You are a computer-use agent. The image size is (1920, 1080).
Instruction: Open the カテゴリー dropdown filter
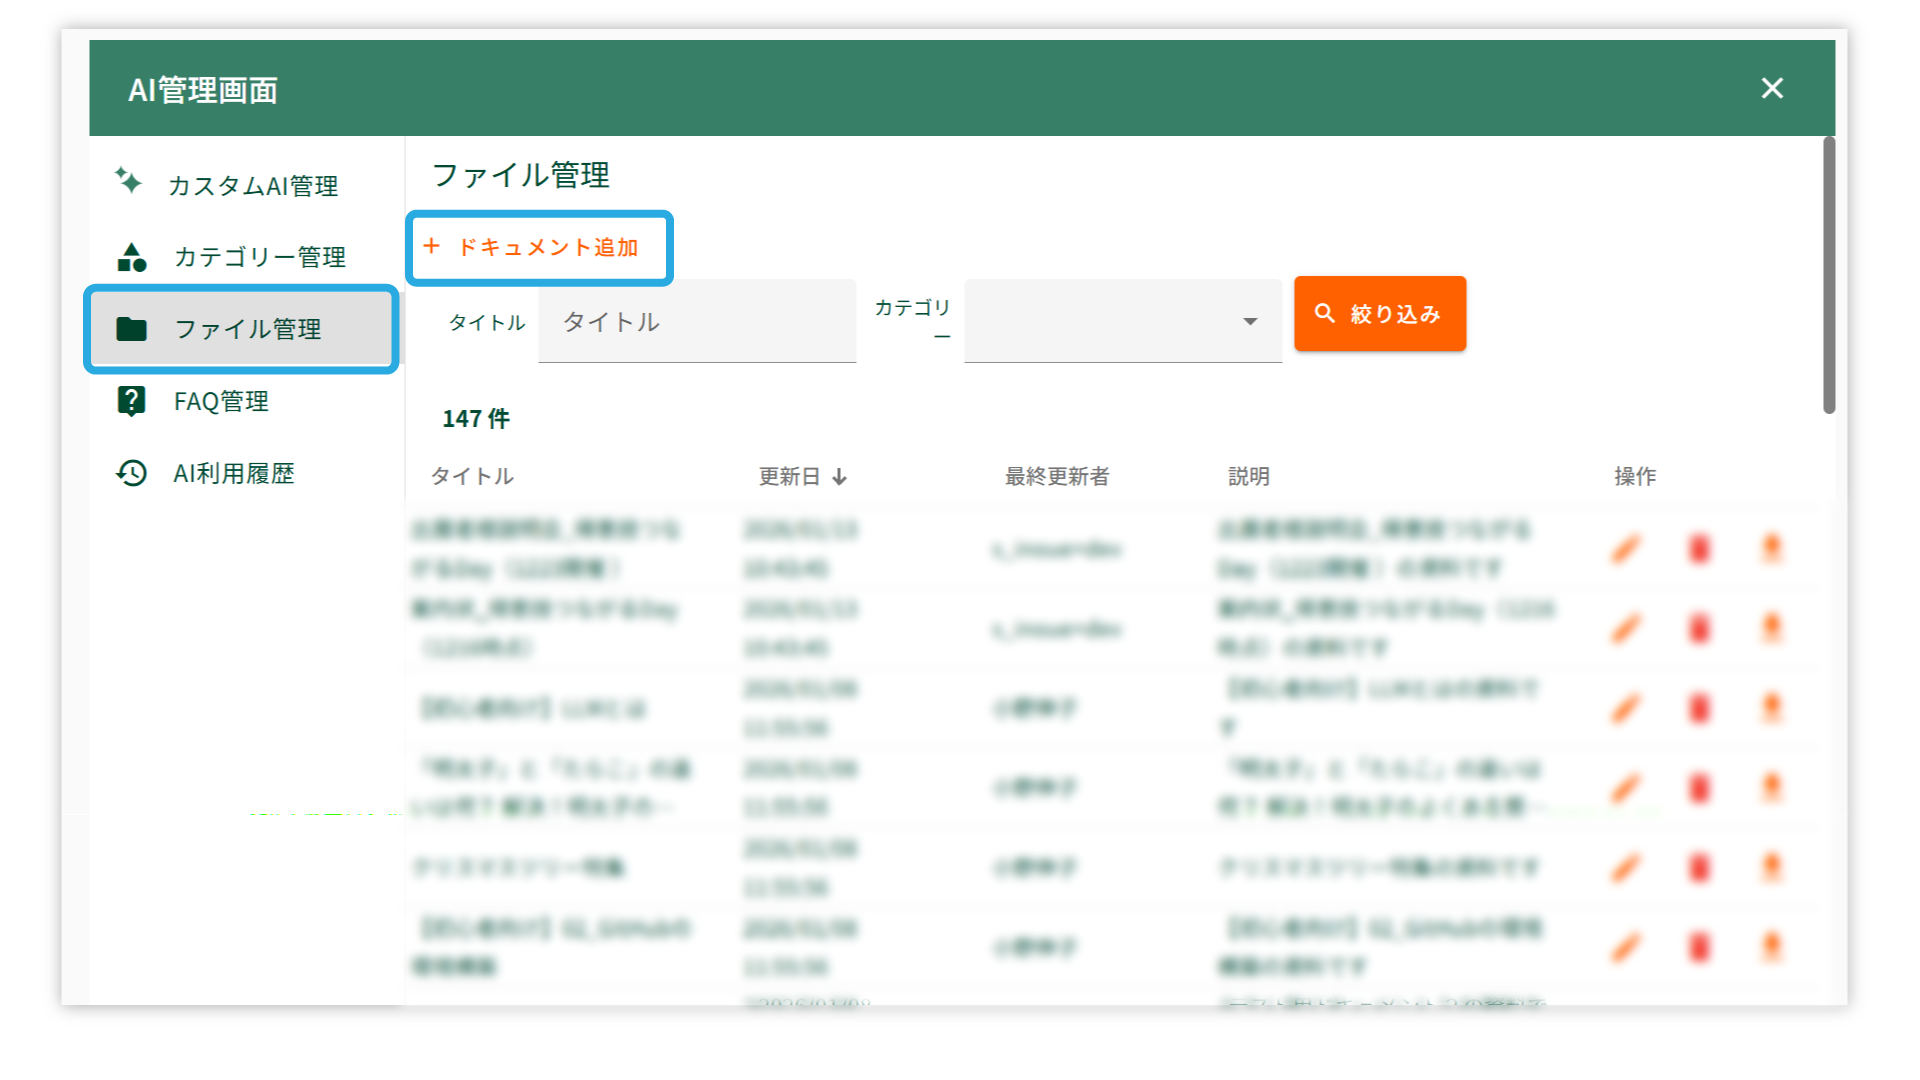1122,321
